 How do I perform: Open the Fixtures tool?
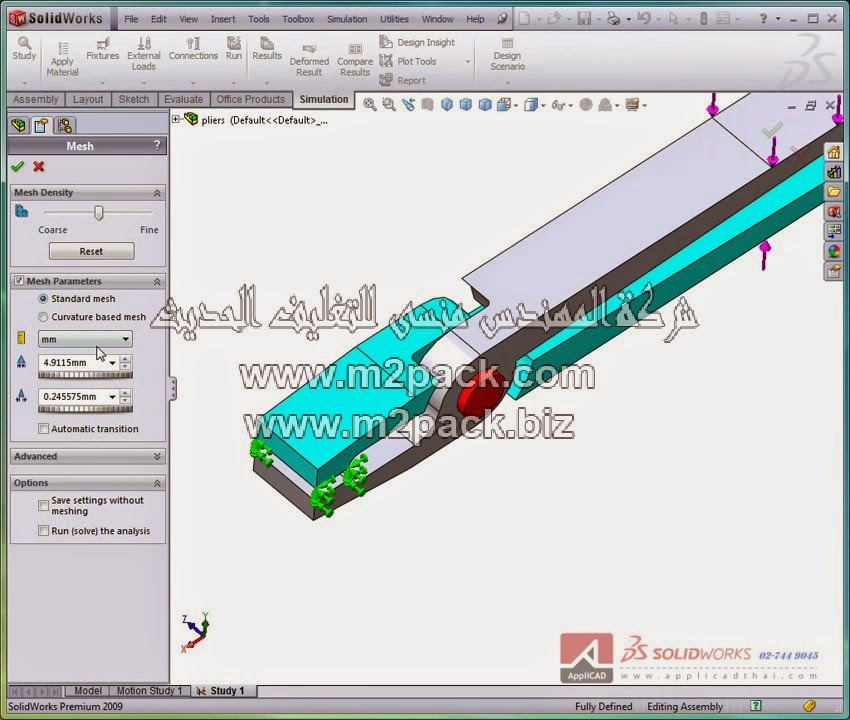point(102,48)
